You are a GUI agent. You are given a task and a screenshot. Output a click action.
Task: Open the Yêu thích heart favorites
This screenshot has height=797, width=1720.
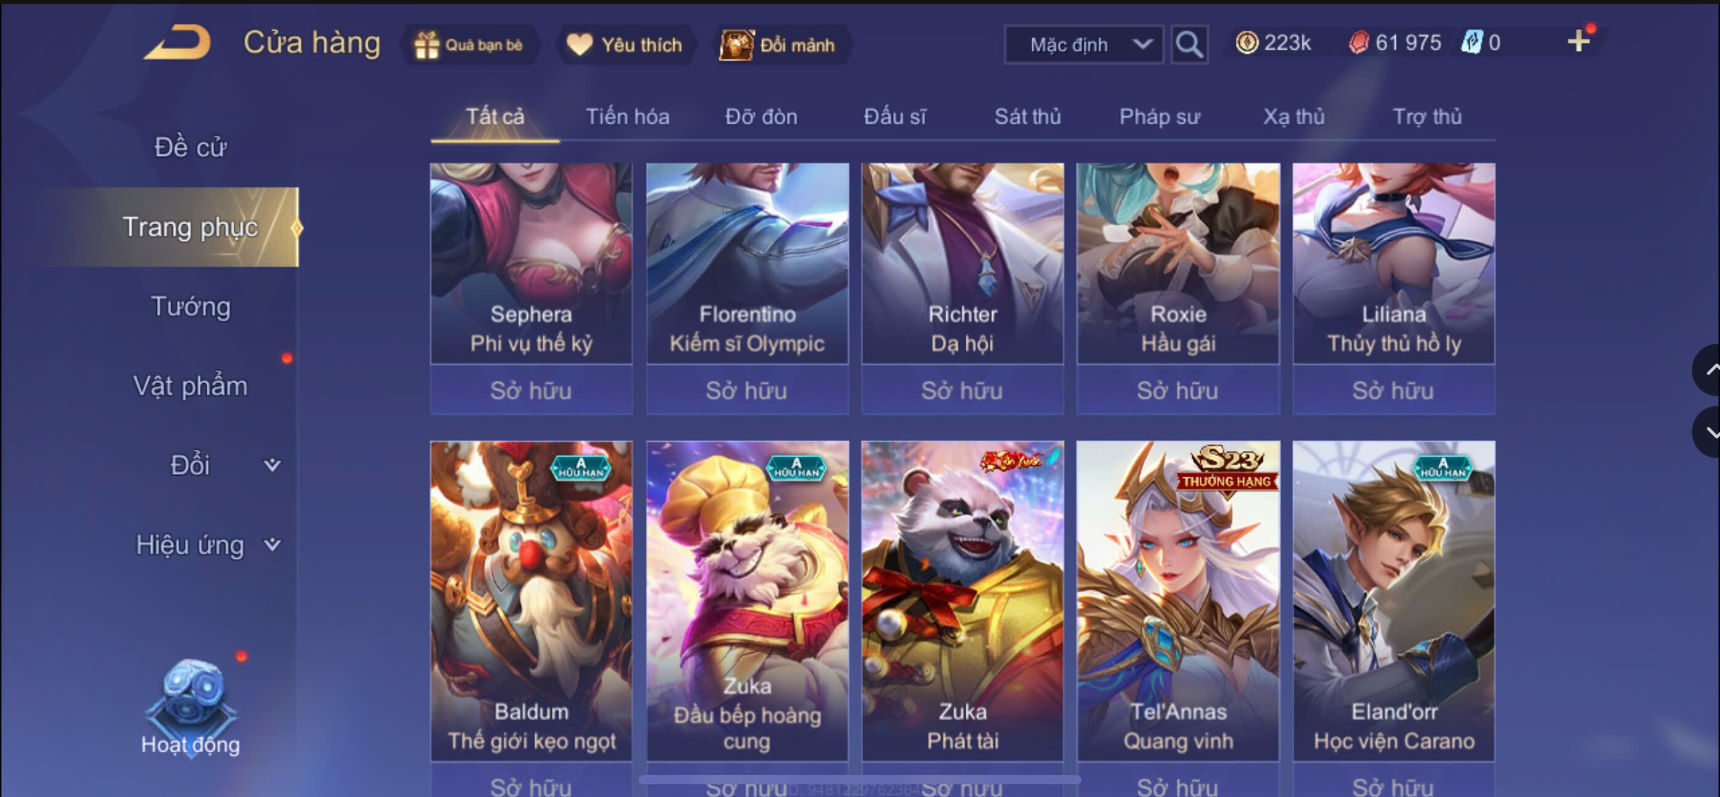point(580,45)
